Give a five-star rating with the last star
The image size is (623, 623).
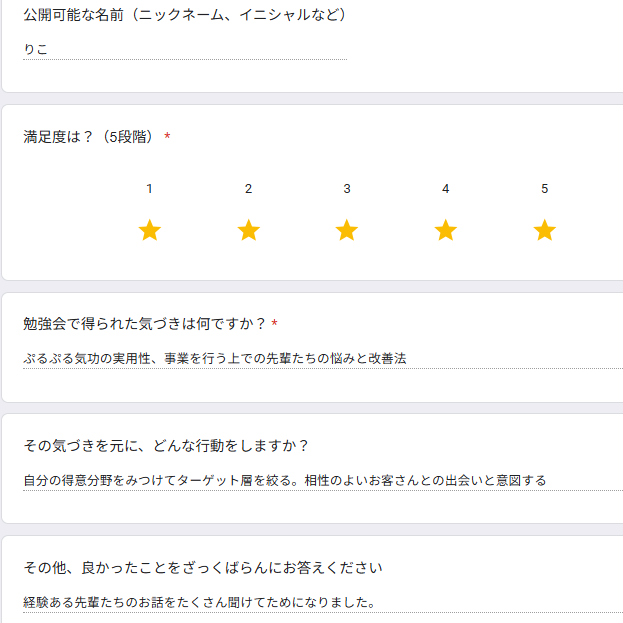tap(545, 231)
